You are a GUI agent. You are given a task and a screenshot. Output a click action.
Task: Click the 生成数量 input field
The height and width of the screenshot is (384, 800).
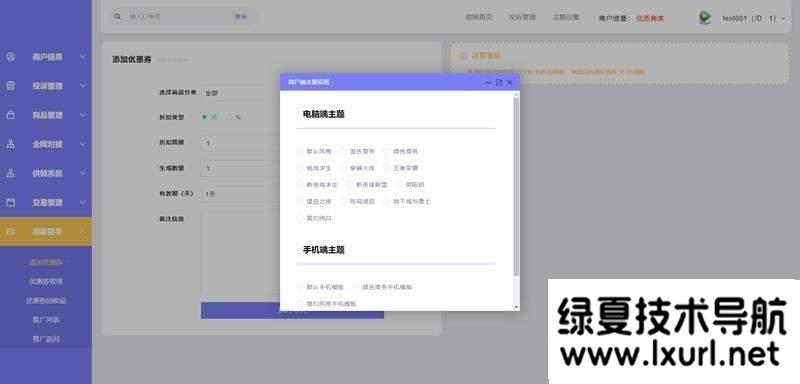[241, 168]
